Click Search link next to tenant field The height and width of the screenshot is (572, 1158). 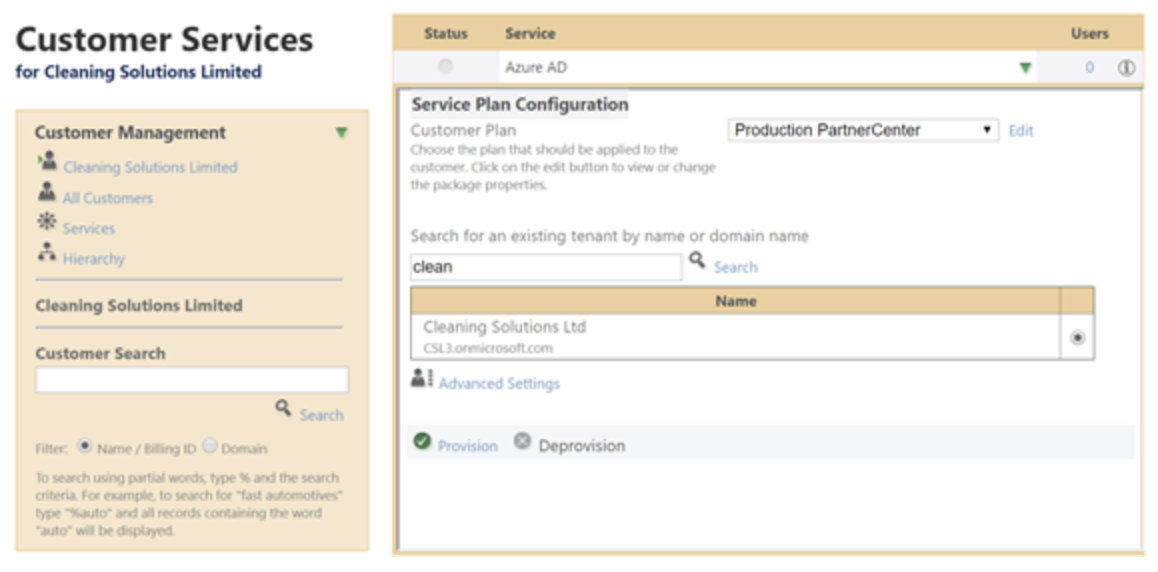pos(736,267)
